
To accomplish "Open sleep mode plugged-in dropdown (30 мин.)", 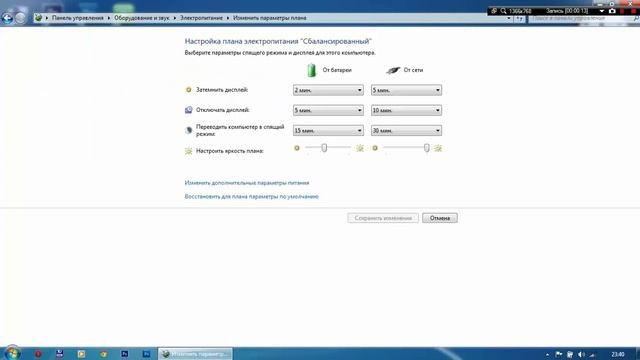I will click(x=406, y=131).
